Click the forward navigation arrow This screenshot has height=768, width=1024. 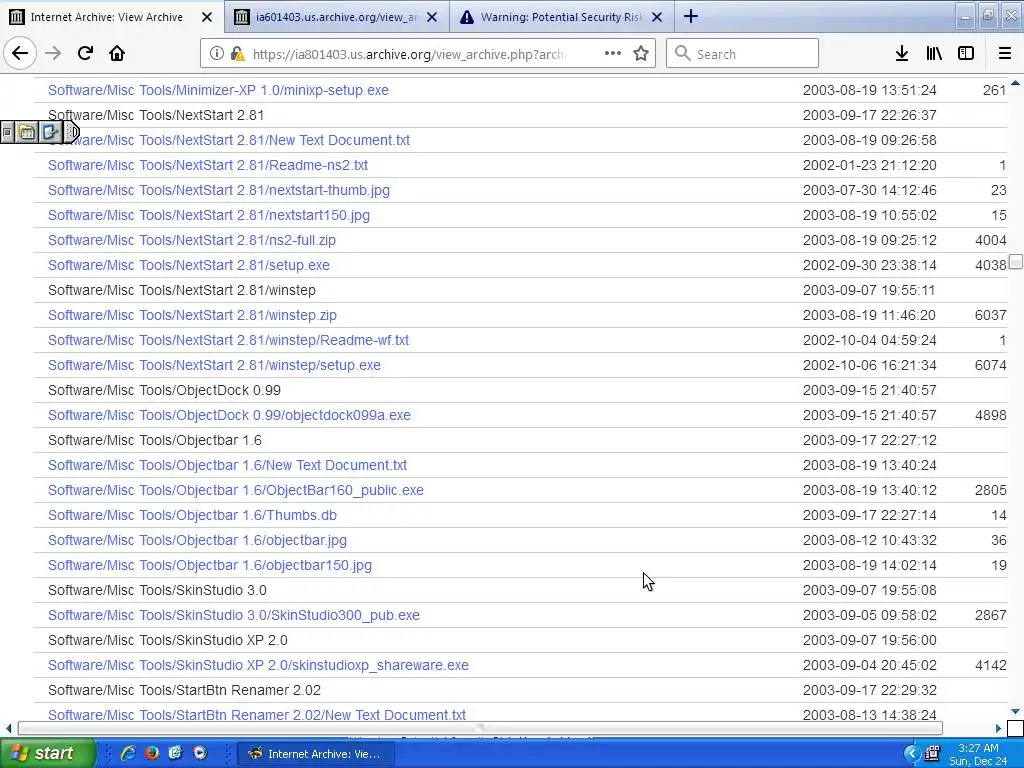[53, 54]
